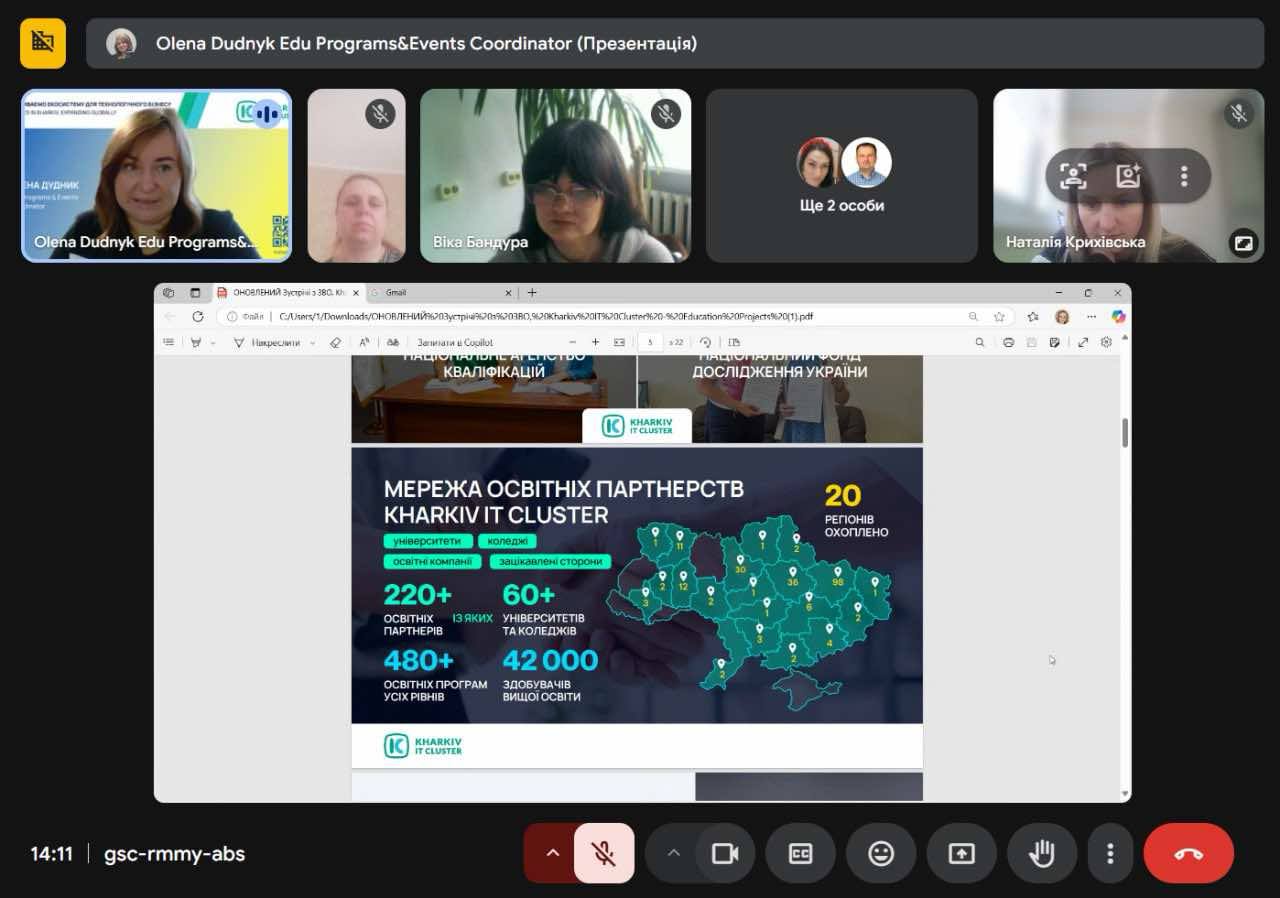Click the translate icon in the PDF toolbar

tap(393, 342)
